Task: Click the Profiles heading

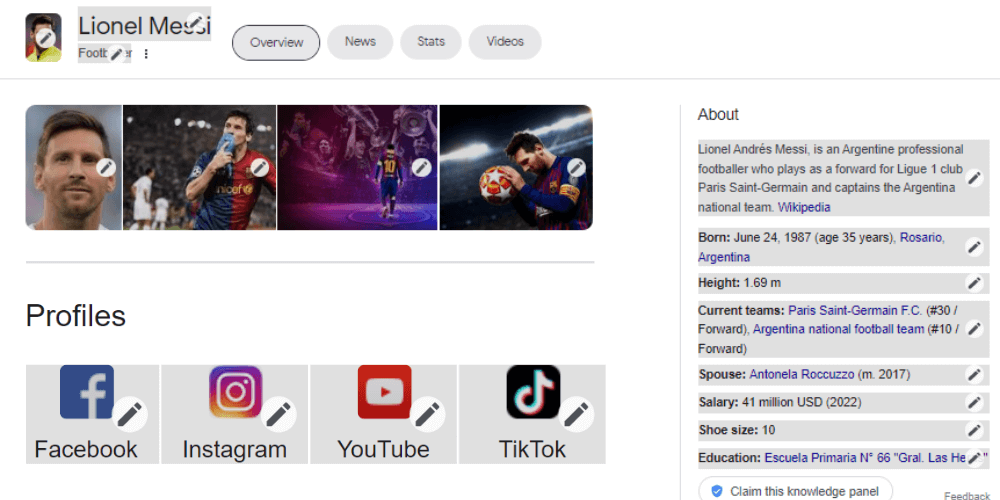Action: point(76,315)
